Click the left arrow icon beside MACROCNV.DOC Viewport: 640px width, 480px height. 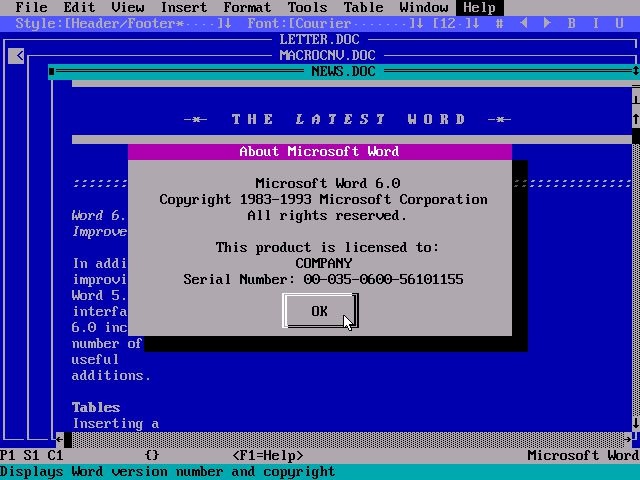16,56
